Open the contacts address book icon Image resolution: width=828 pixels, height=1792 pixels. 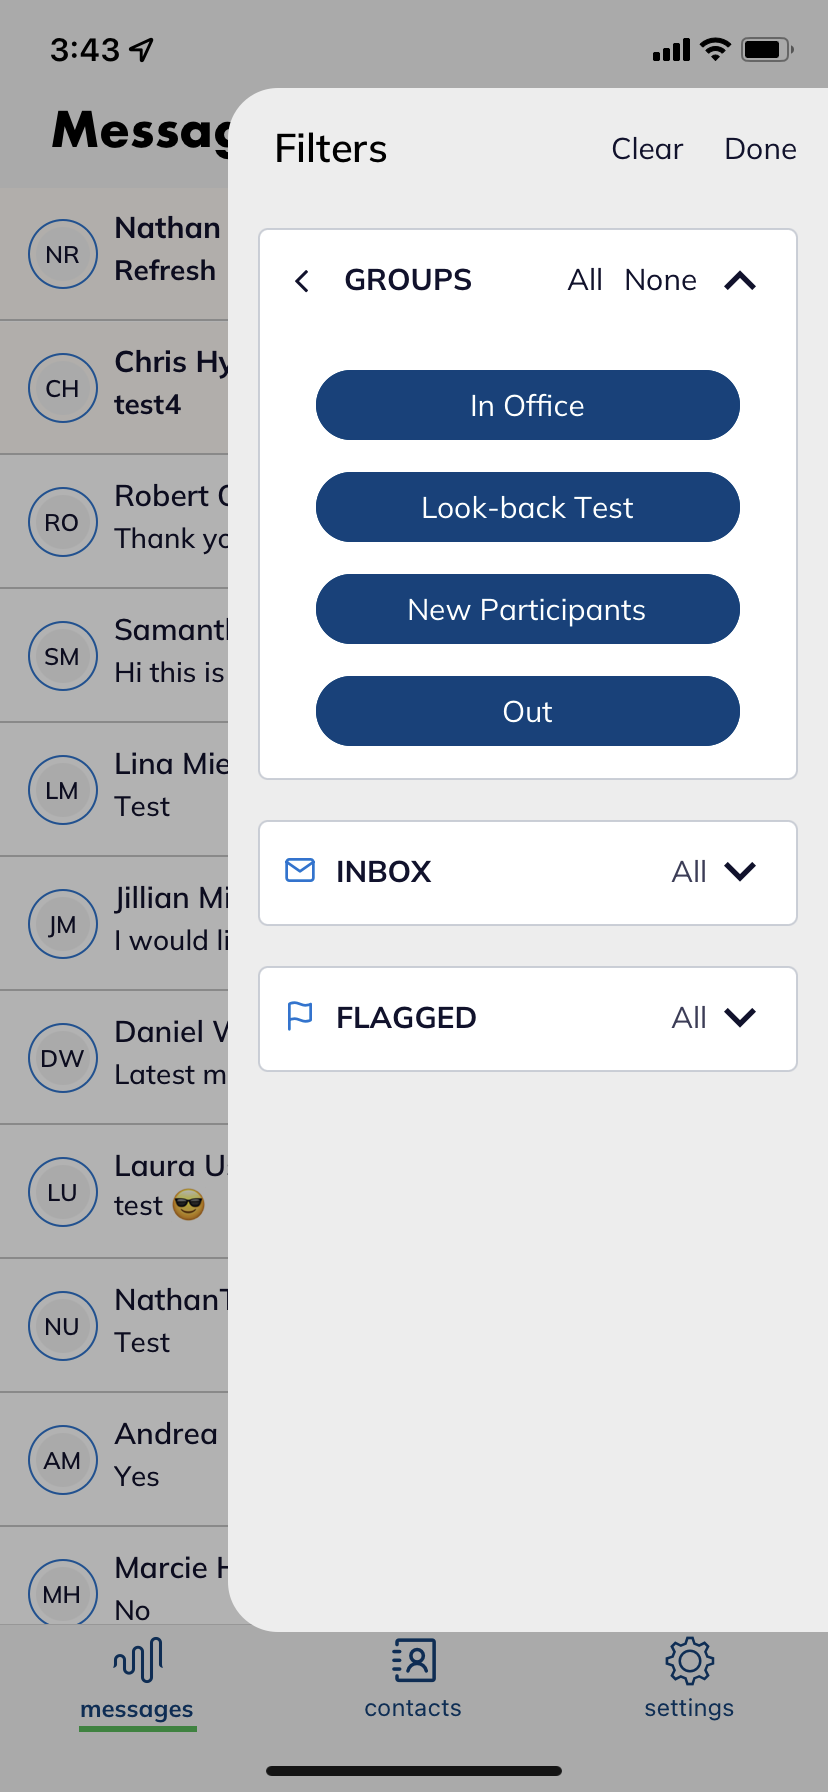click(413, 1661)
